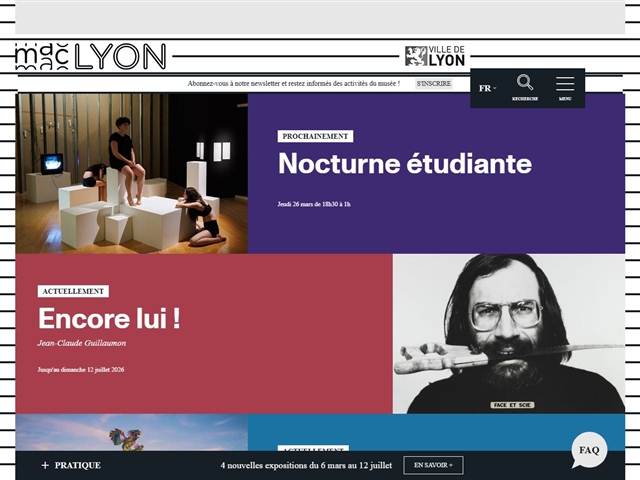This screenshot has height=480, width=640.
Task: Click the Prochainement tag
Action: [x=315, y=136]
